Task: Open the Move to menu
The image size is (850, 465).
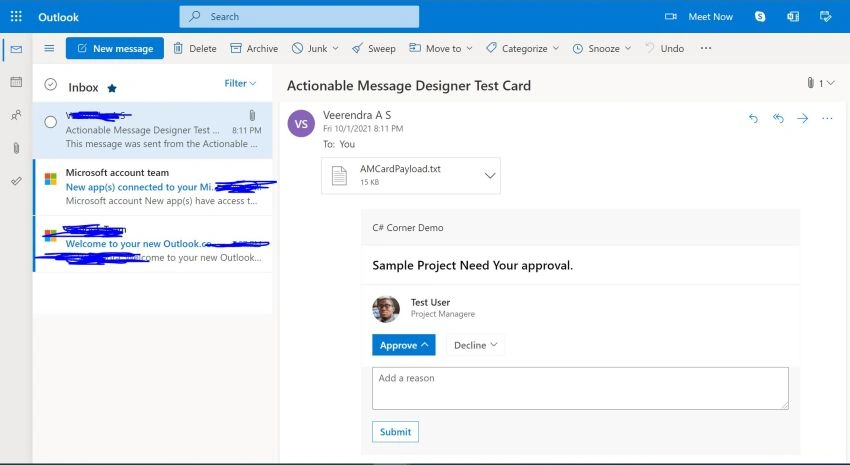Action: coord(440,48)
